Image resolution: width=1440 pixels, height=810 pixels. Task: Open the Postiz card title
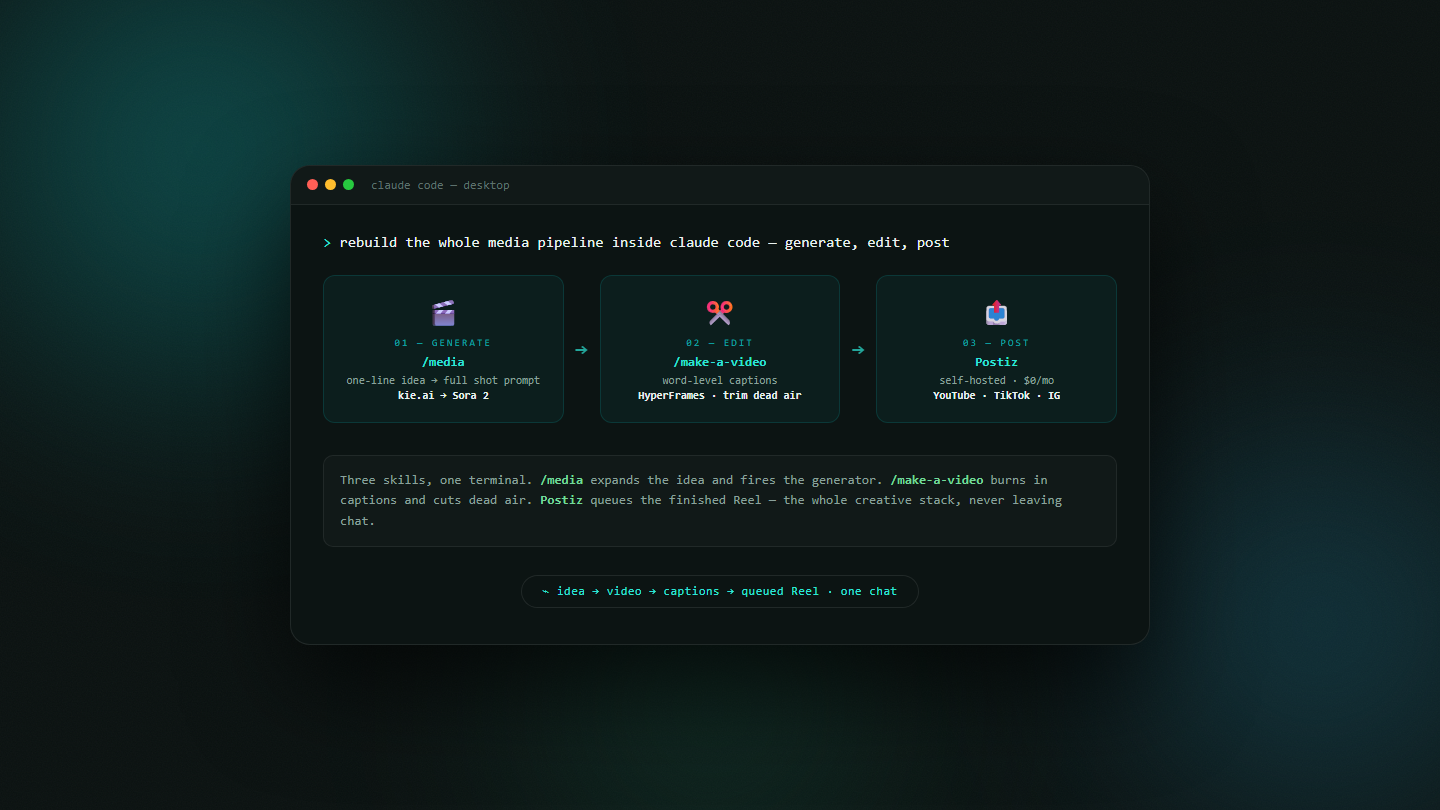click(x=996, y=362)
